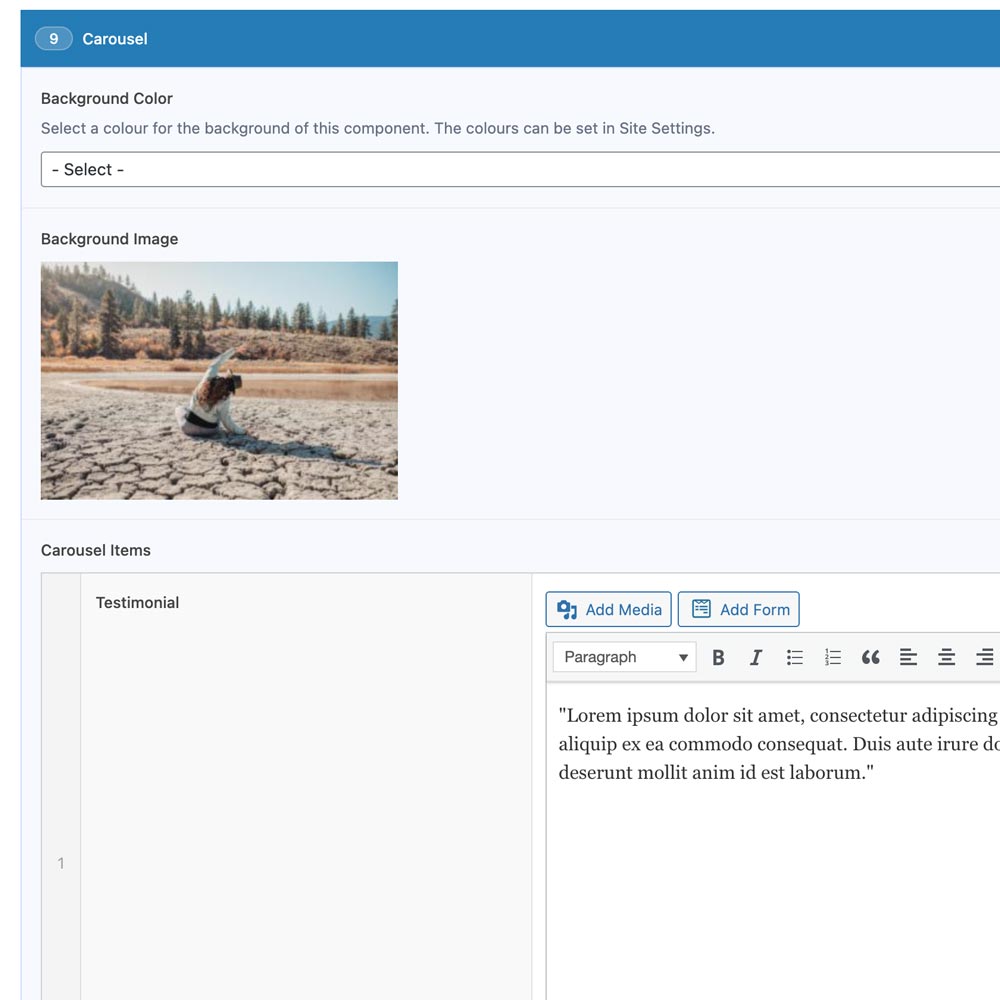Align text left in the editor
1000x1000 pixels.
click(x=908, y=657)
